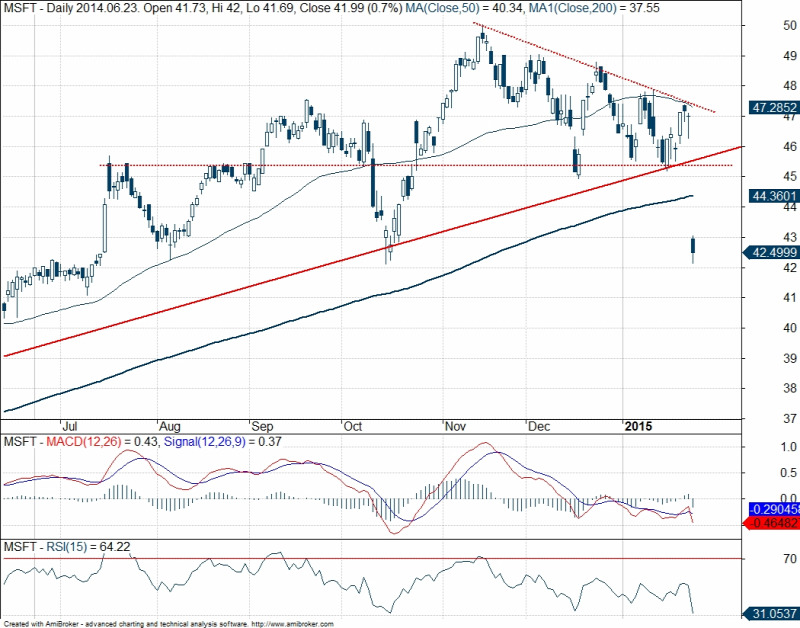Click the RSI(15) = 64.22 label
Viewport: 800px width, 628px height.
88,546
